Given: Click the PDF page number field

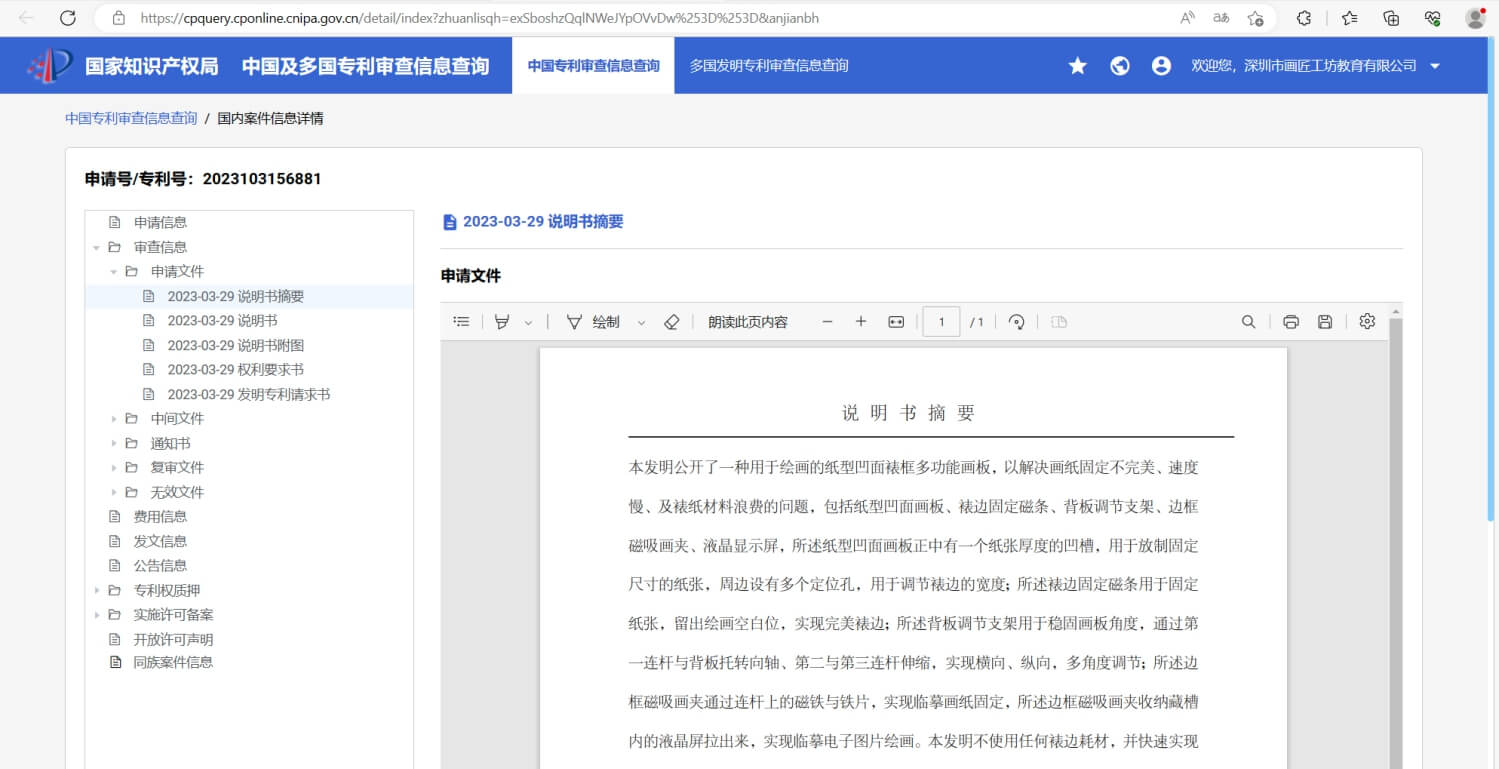Looking at the screenshot, I should pyautogui.click(x=941, y=322).
